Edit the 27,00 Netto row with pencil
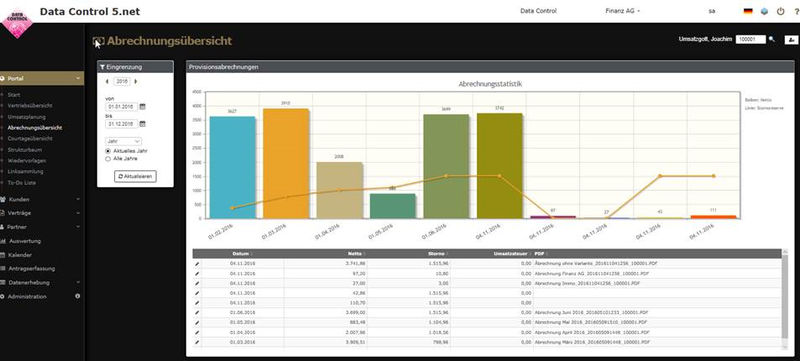800x361 pixels. 197,283
